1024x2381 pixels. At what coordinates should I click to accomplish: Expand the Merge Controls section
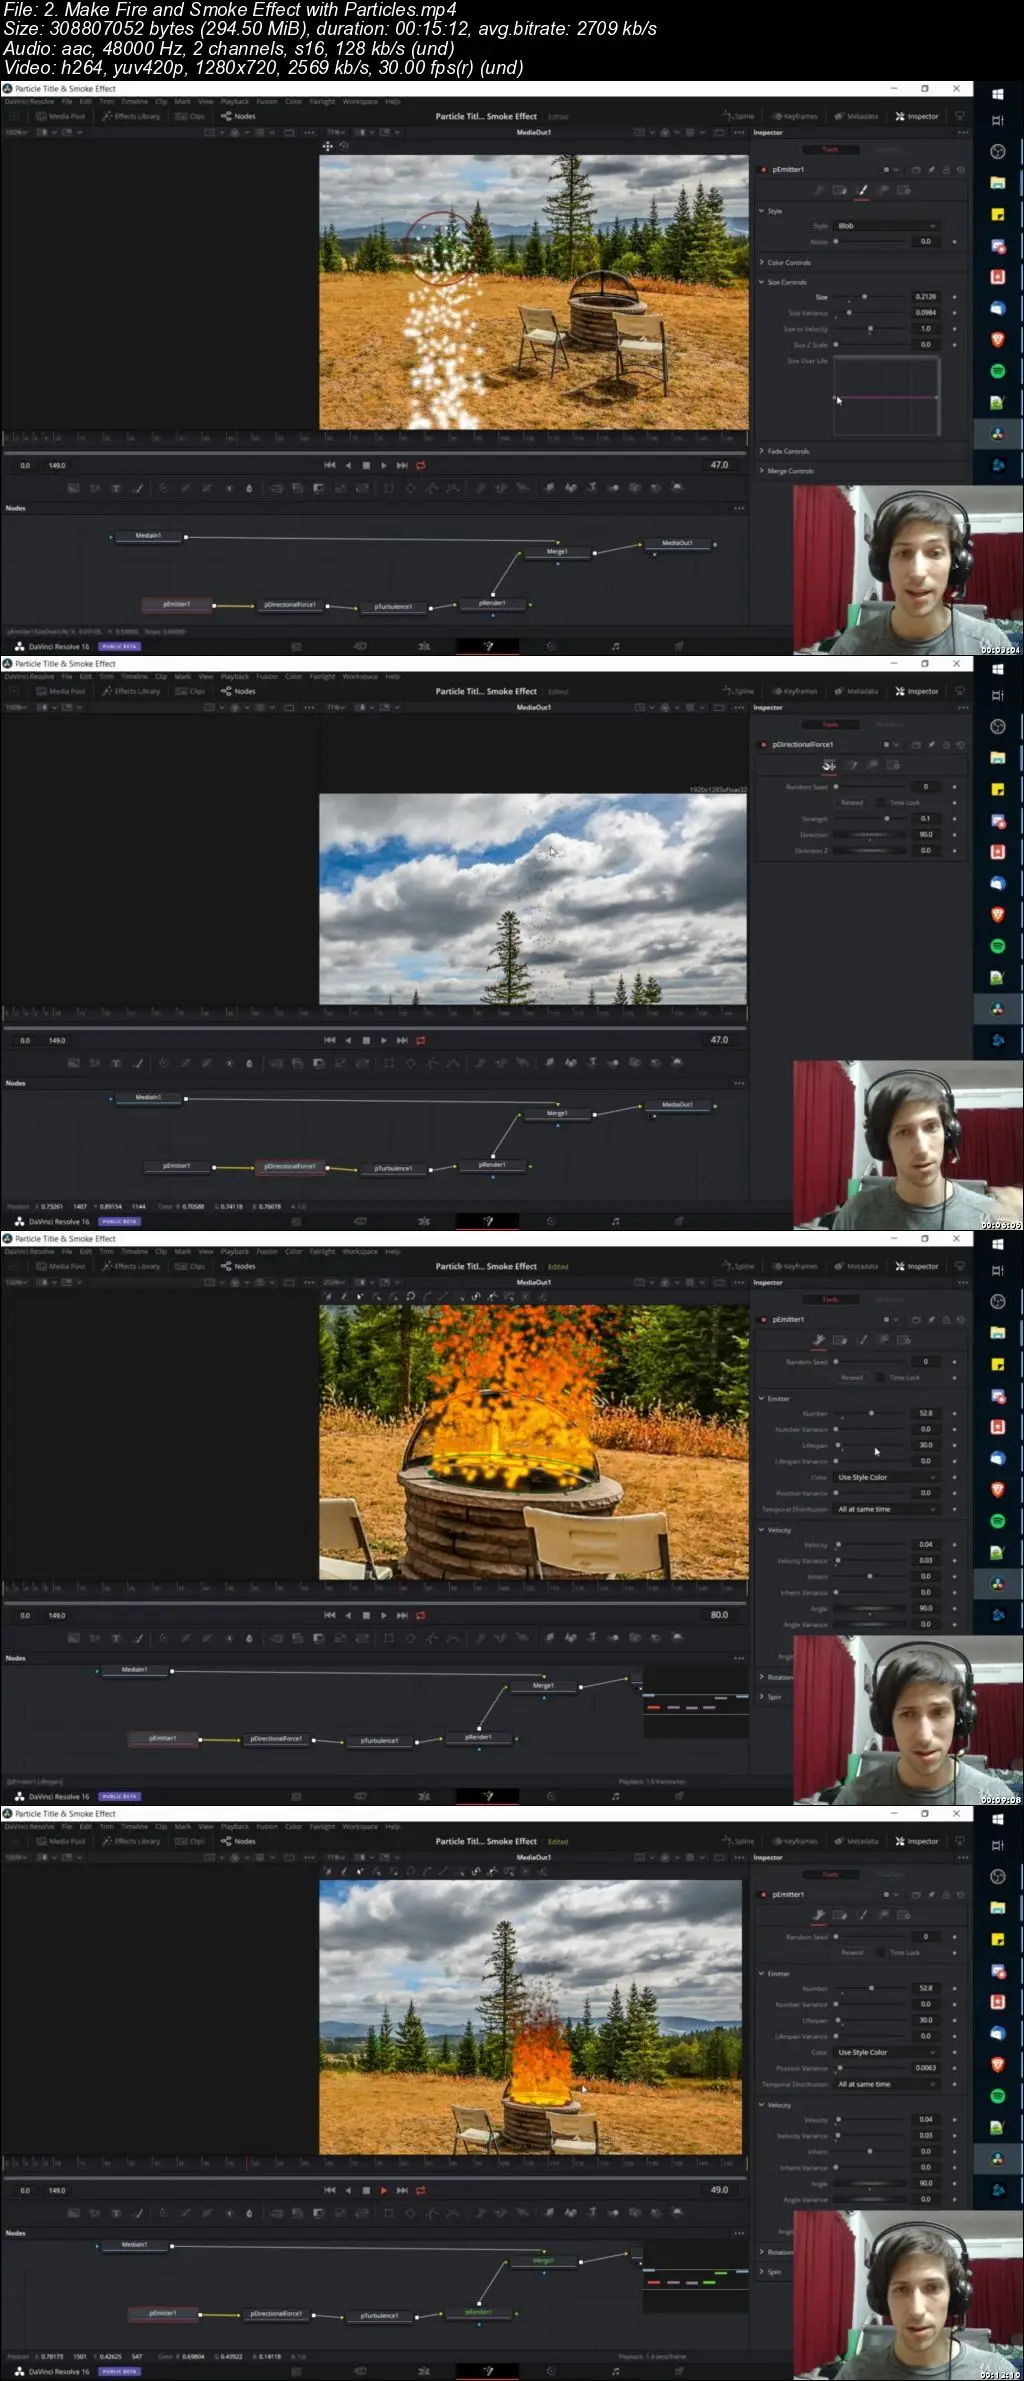[790, 471]
